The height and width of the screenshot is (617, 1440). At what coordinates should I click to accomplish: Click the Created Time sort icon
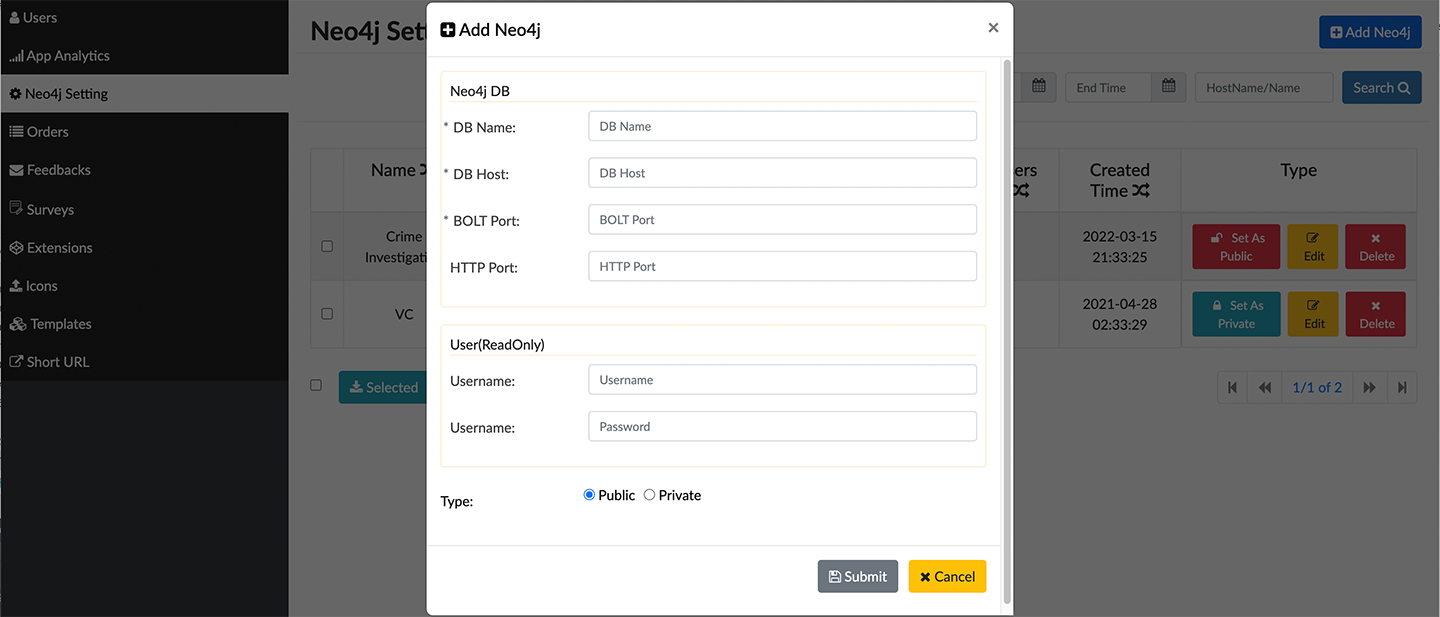pos(1140,190)
